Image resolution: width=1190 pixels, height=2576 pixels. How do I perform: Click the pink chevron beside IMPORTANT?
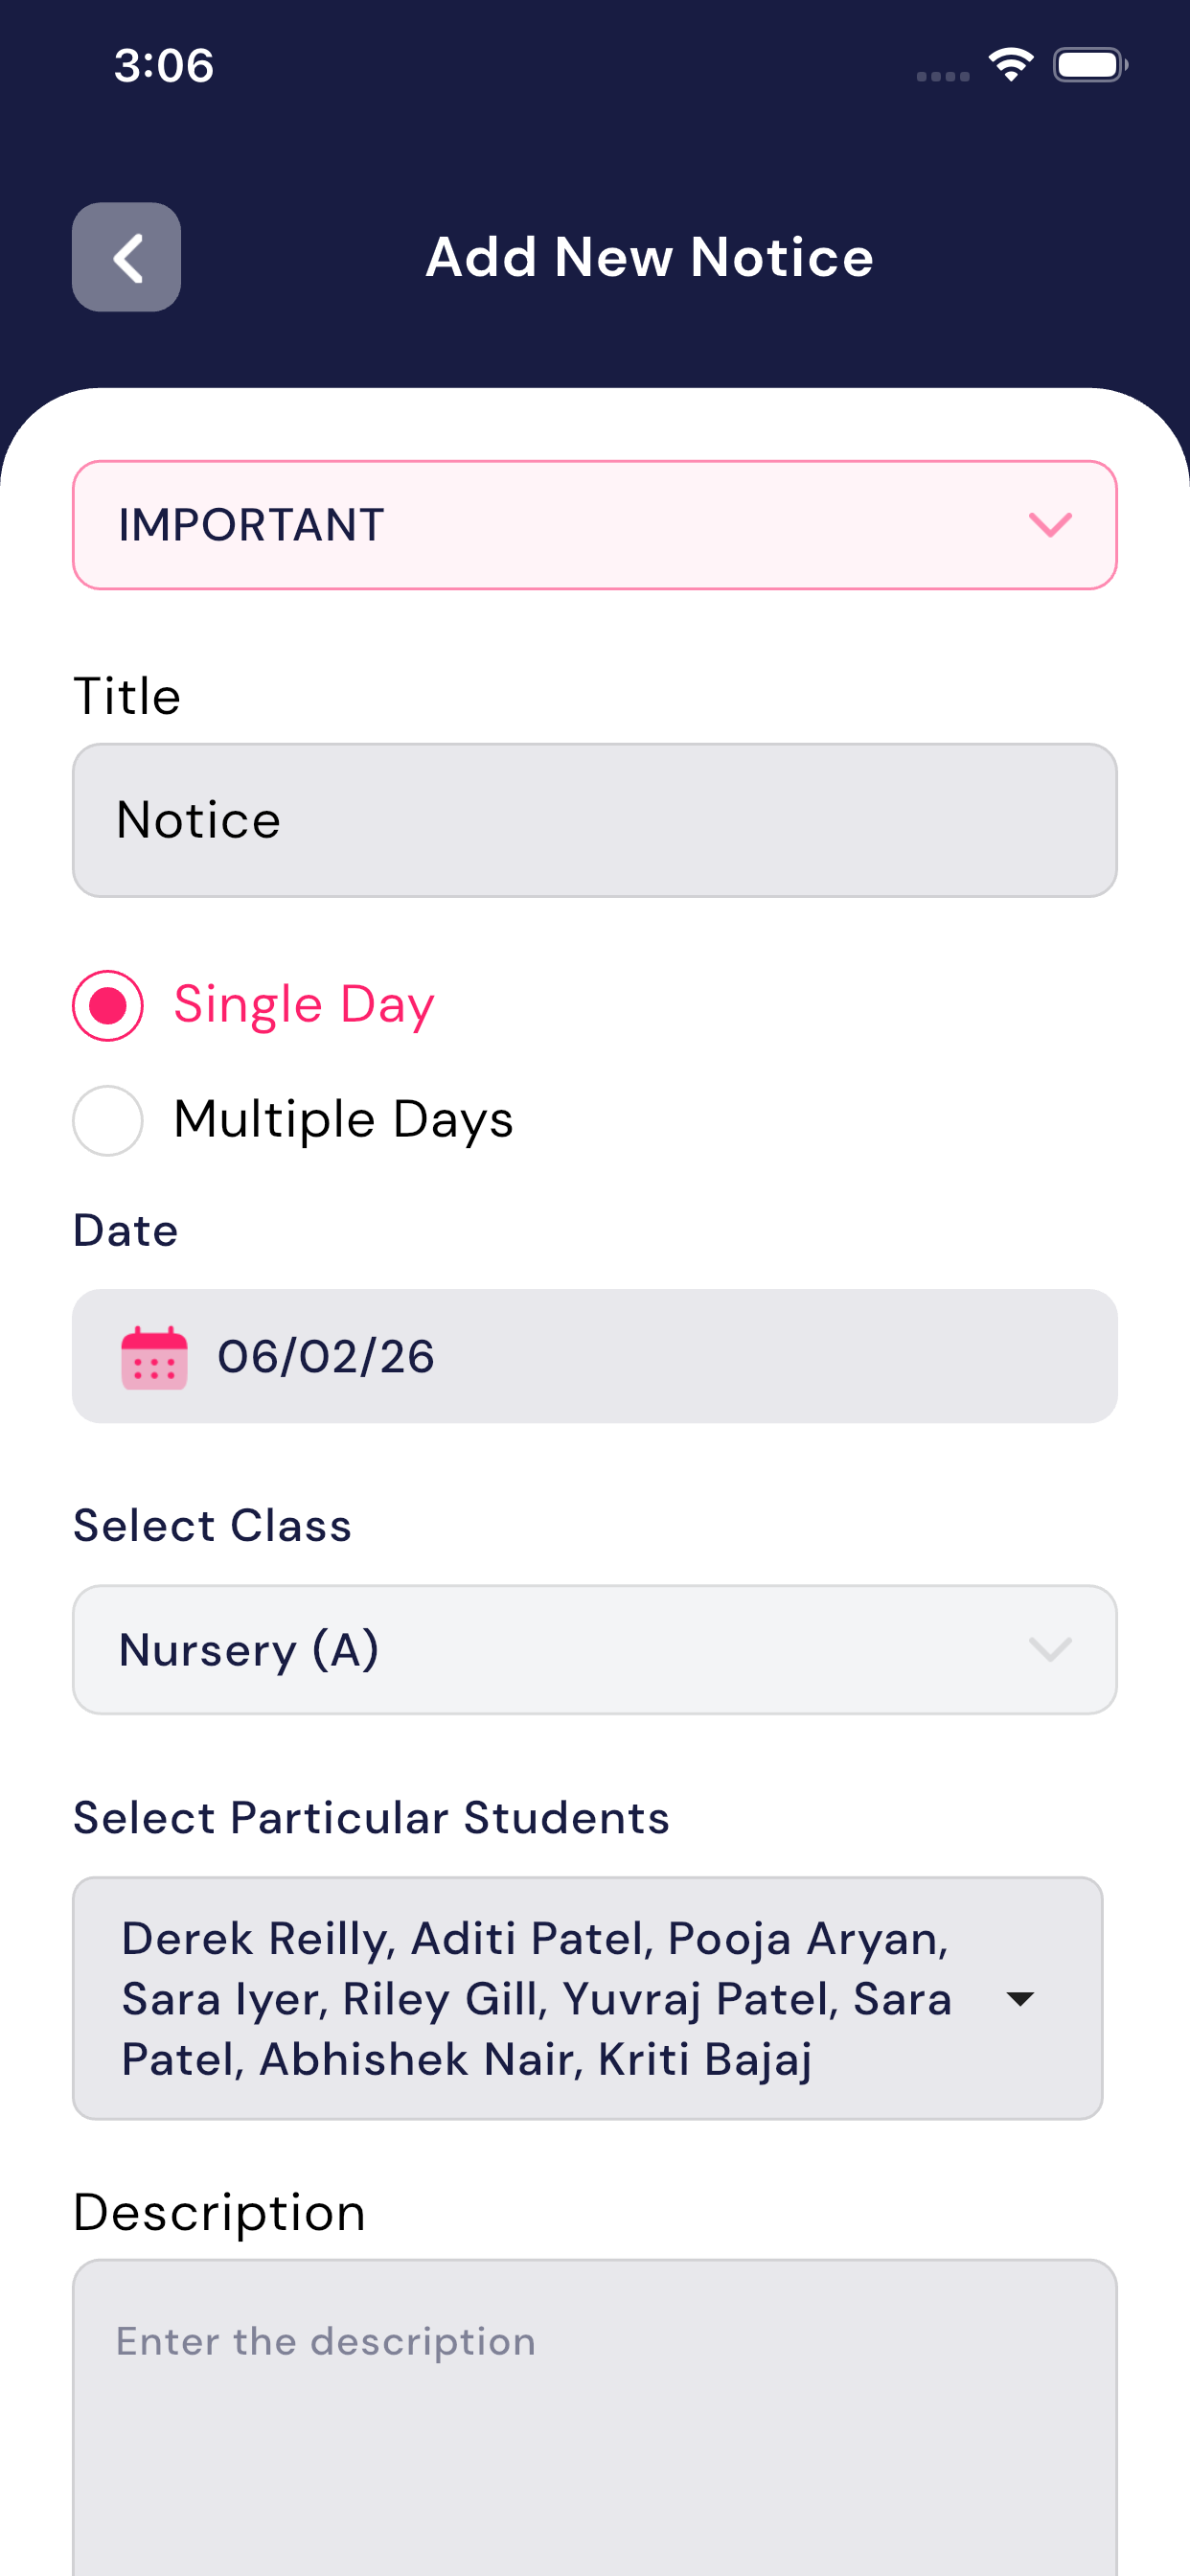tap(1050, 525)
